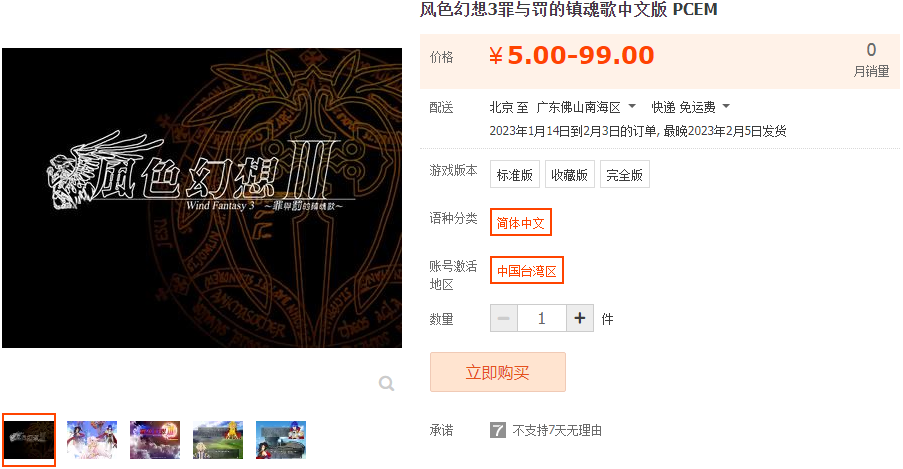The width and height of the screenshot is (903, 469).
Task: Click the quantity input field showing 1
Action: (x=541, y=318)
